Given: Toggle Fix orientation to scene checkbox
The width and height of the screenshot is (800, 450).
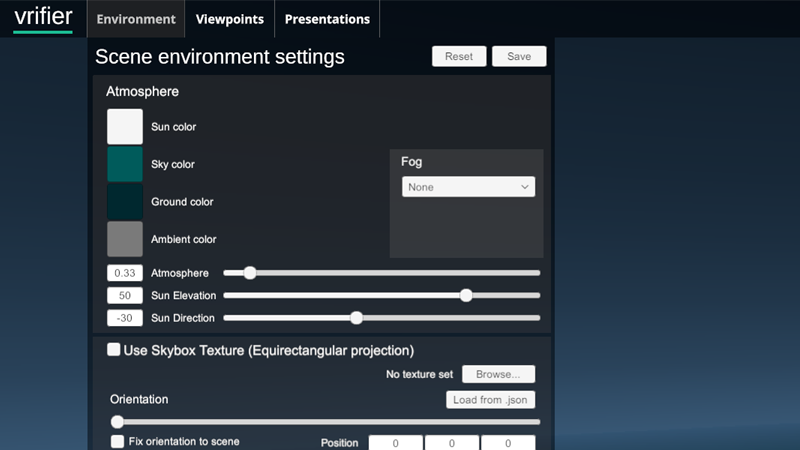Looking at the screenshot, I should 118,441.
